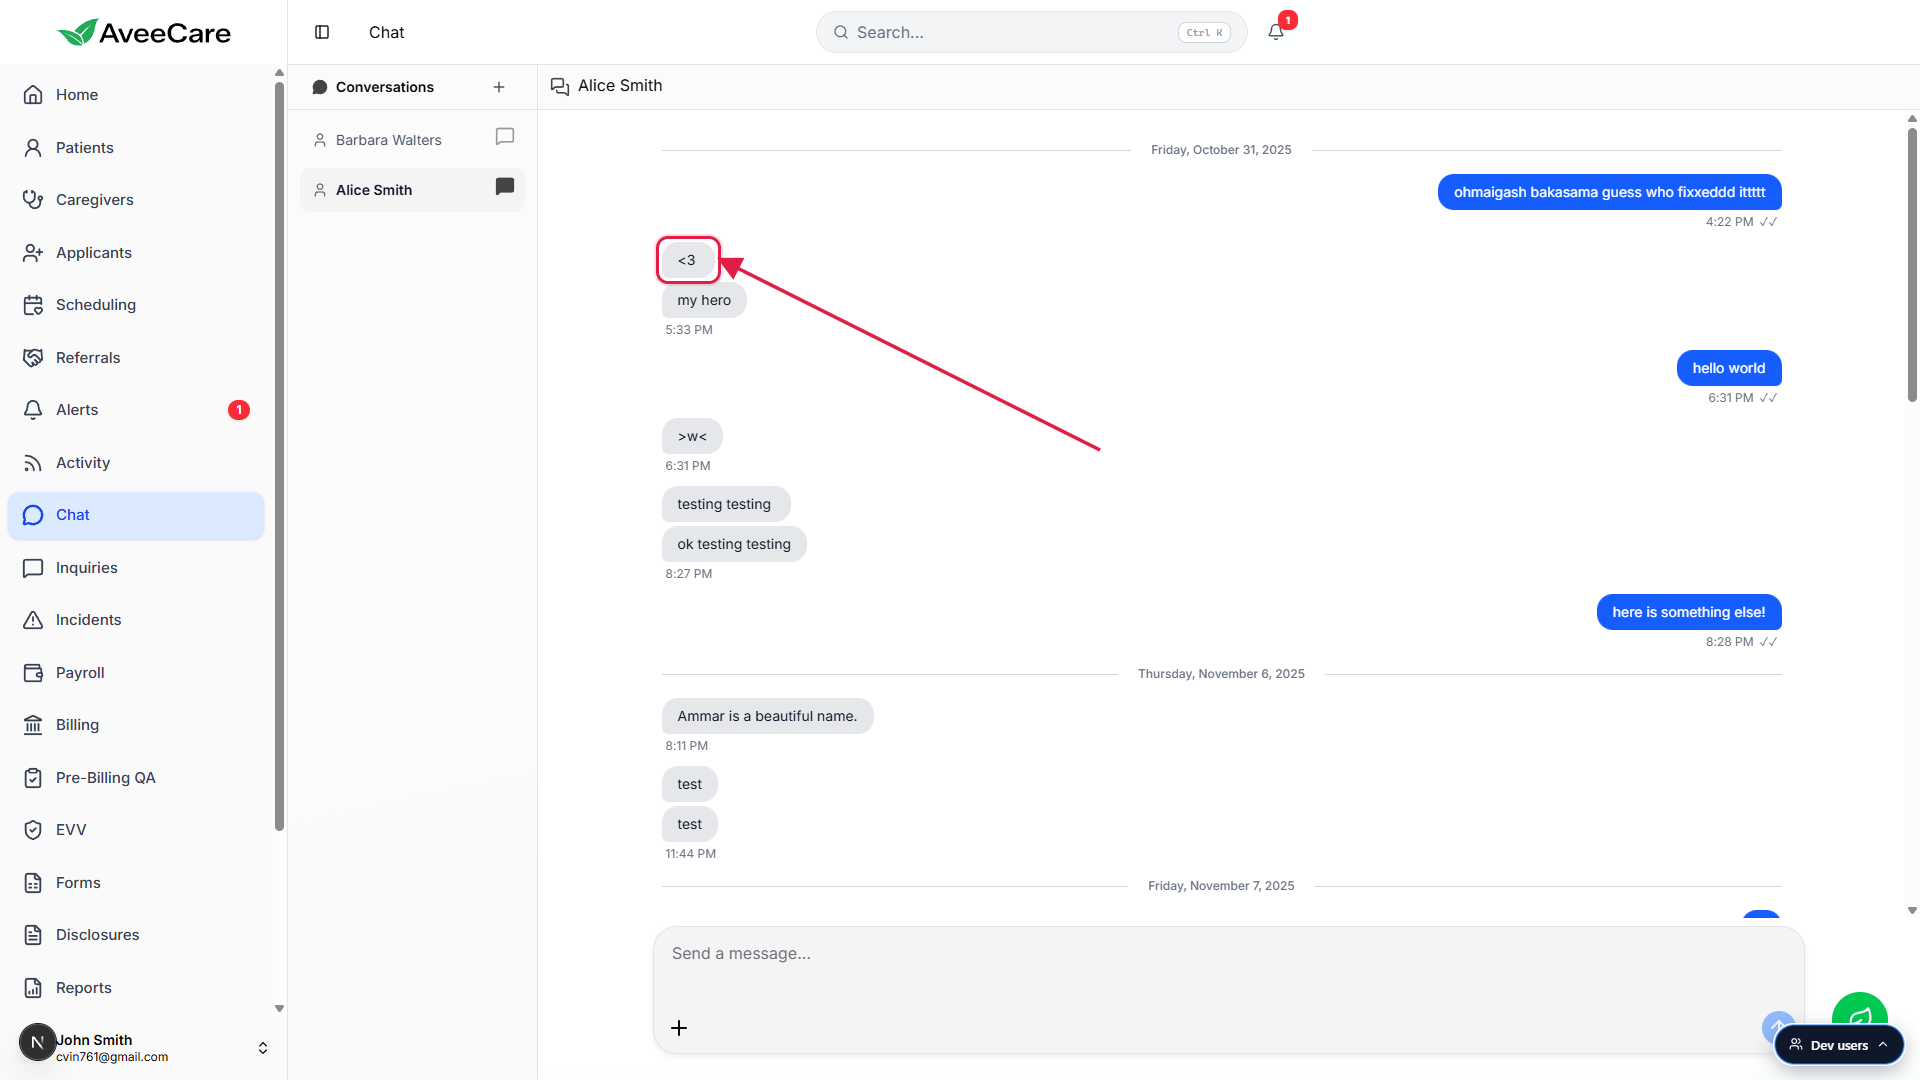The width and height of the screenshot is (1920, 1080).
Task: Click the Thursday, November 6, 2025 date label
Action: (1221, 674)
